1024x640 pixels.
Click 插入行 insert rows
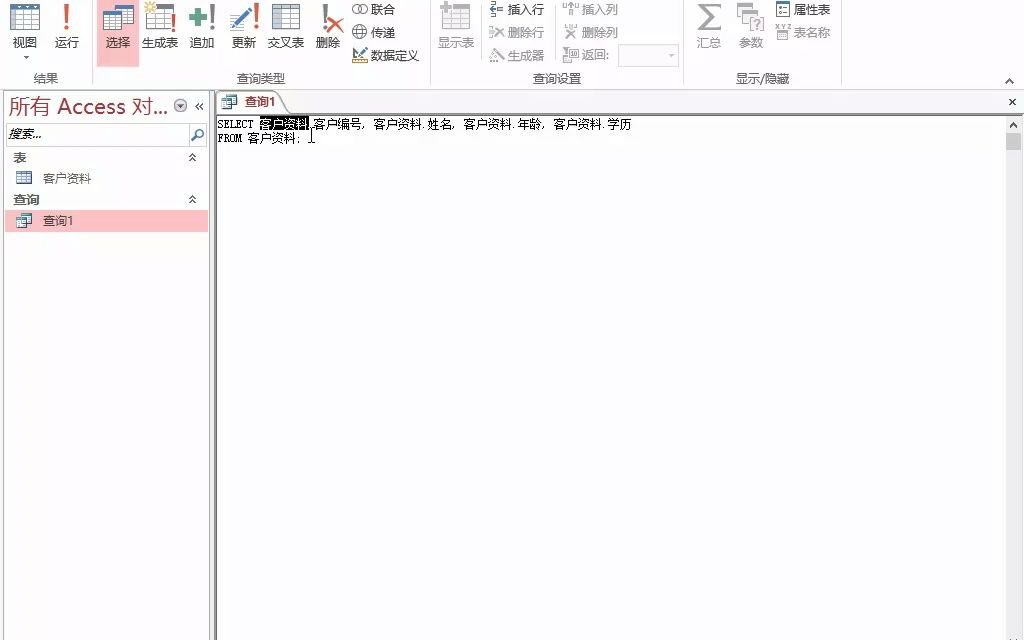[517, 10]
